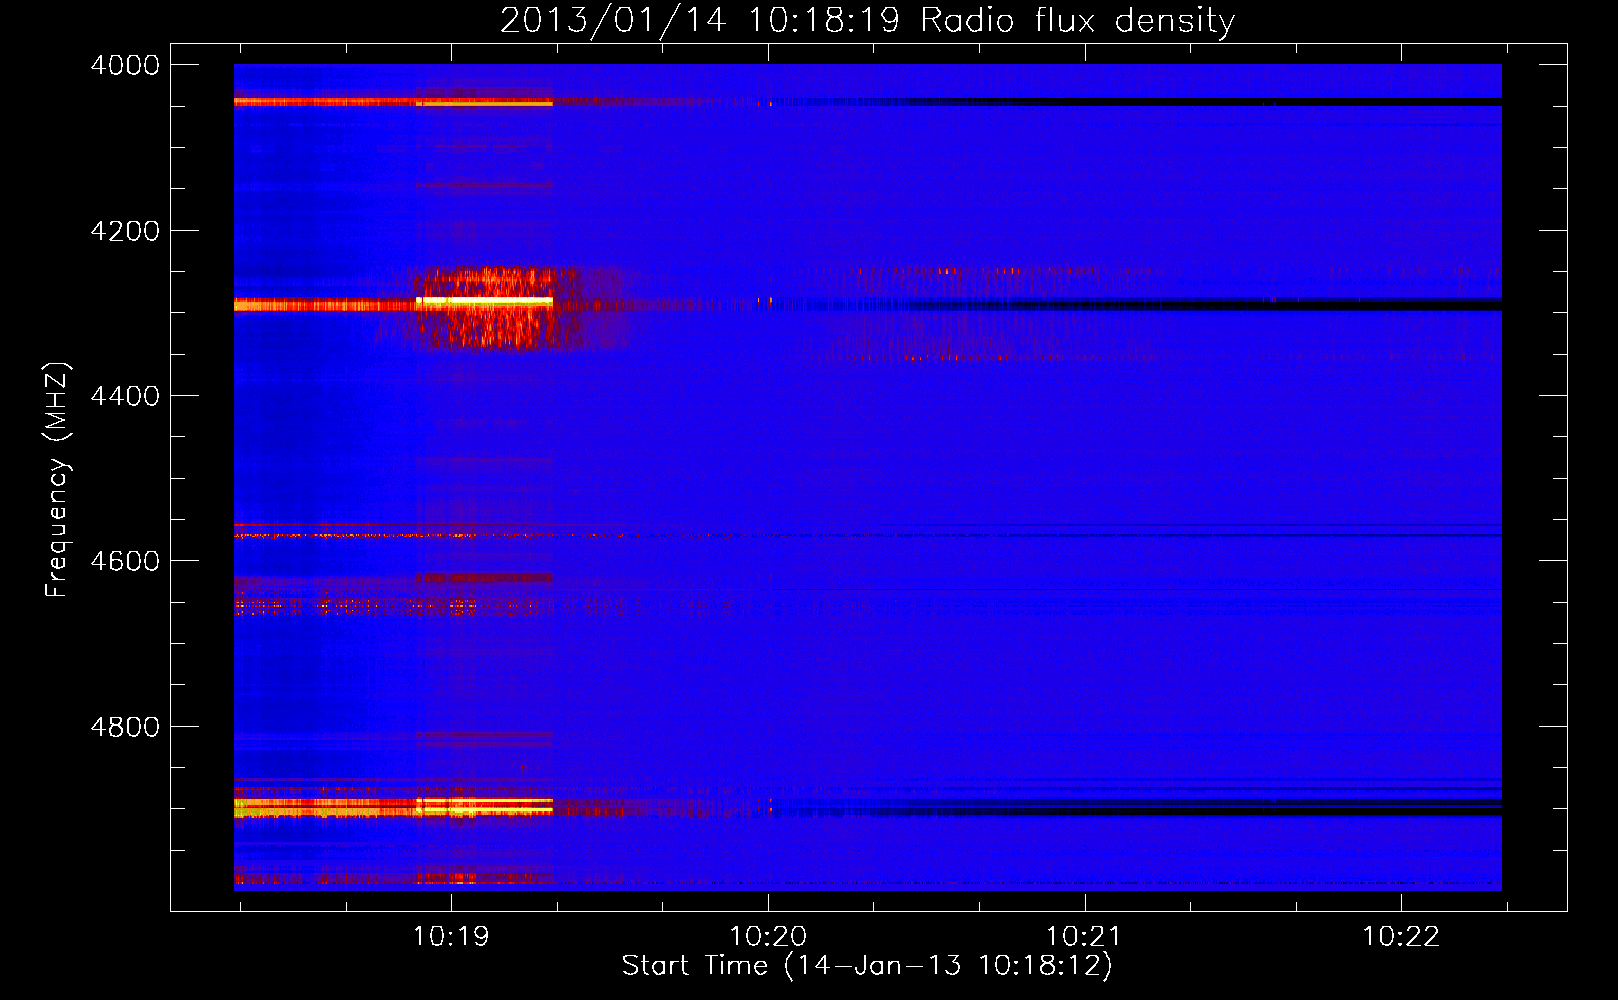Screen dimensions: 1618x1000
Task: Click the 4400 frequency tick label
Action: tap(125, 396)
